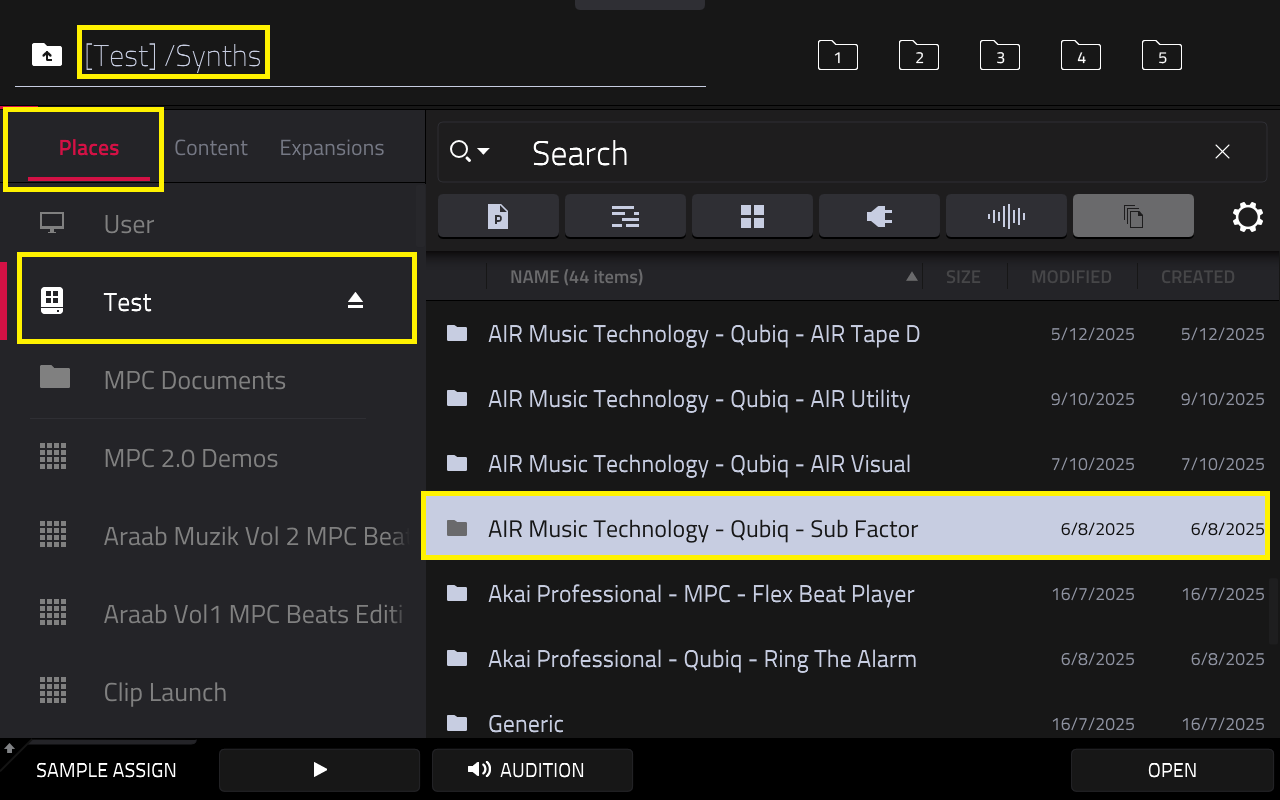Open browser settings gear
The width and height of the screenshot is (1280, 800).
[x=1248, y=217]
